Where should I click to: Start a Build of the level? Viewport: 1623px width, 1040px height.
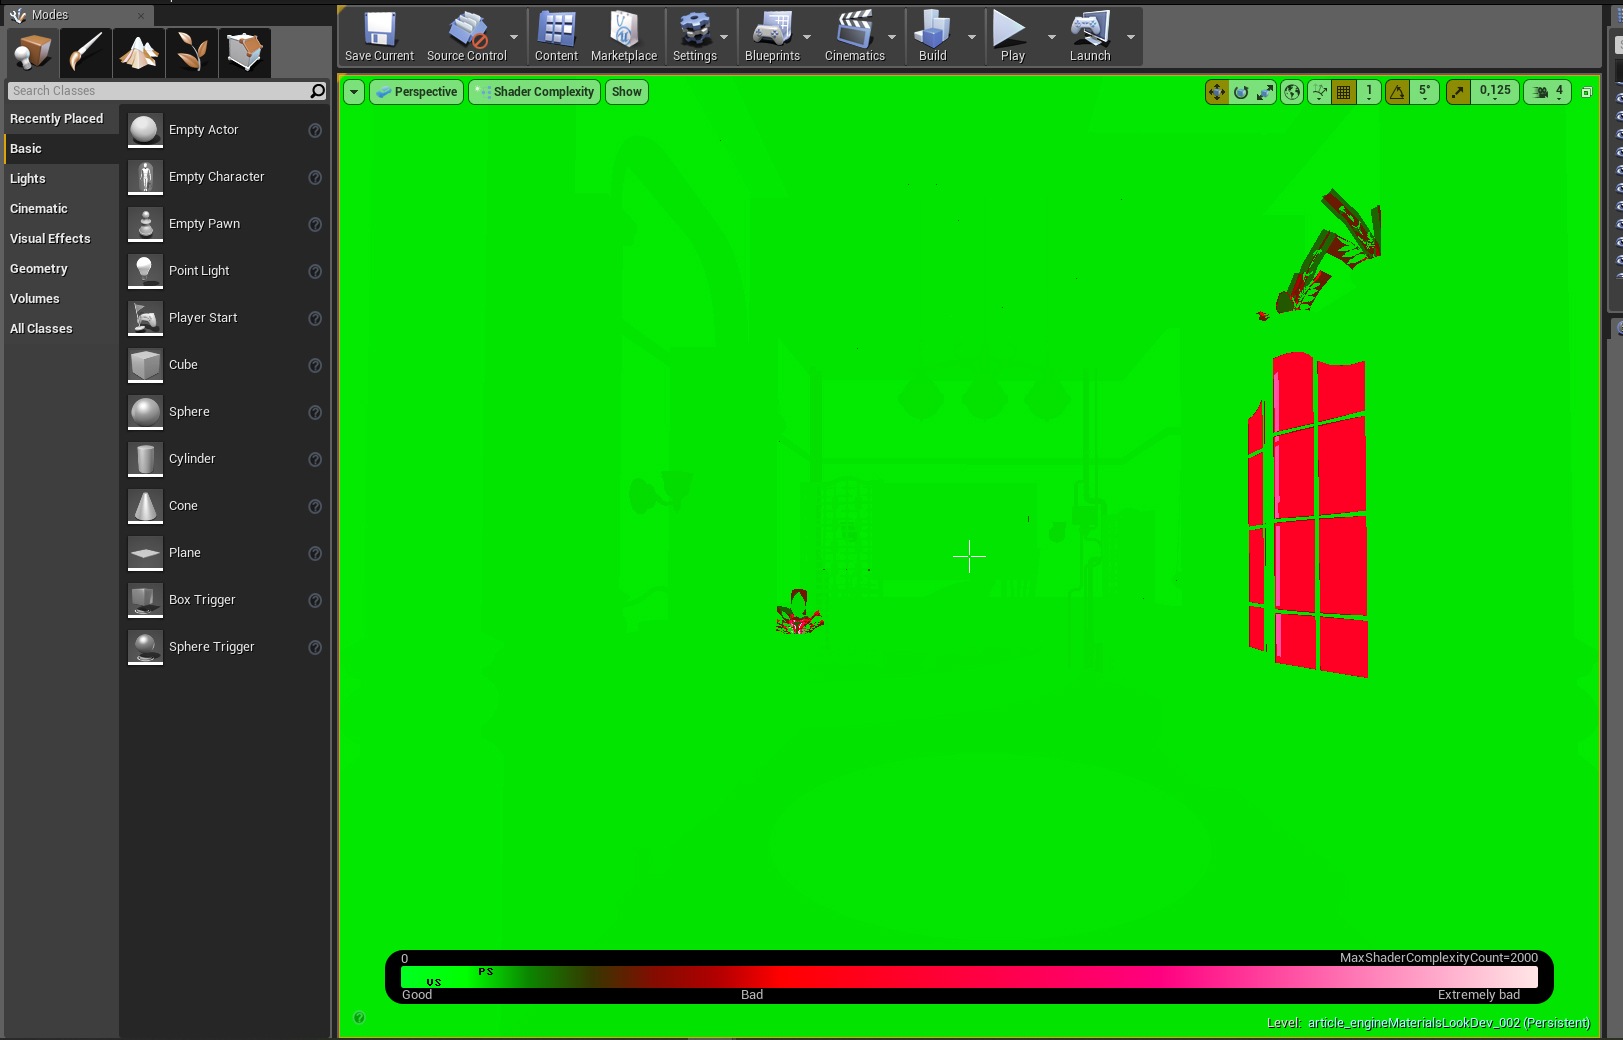932,36
